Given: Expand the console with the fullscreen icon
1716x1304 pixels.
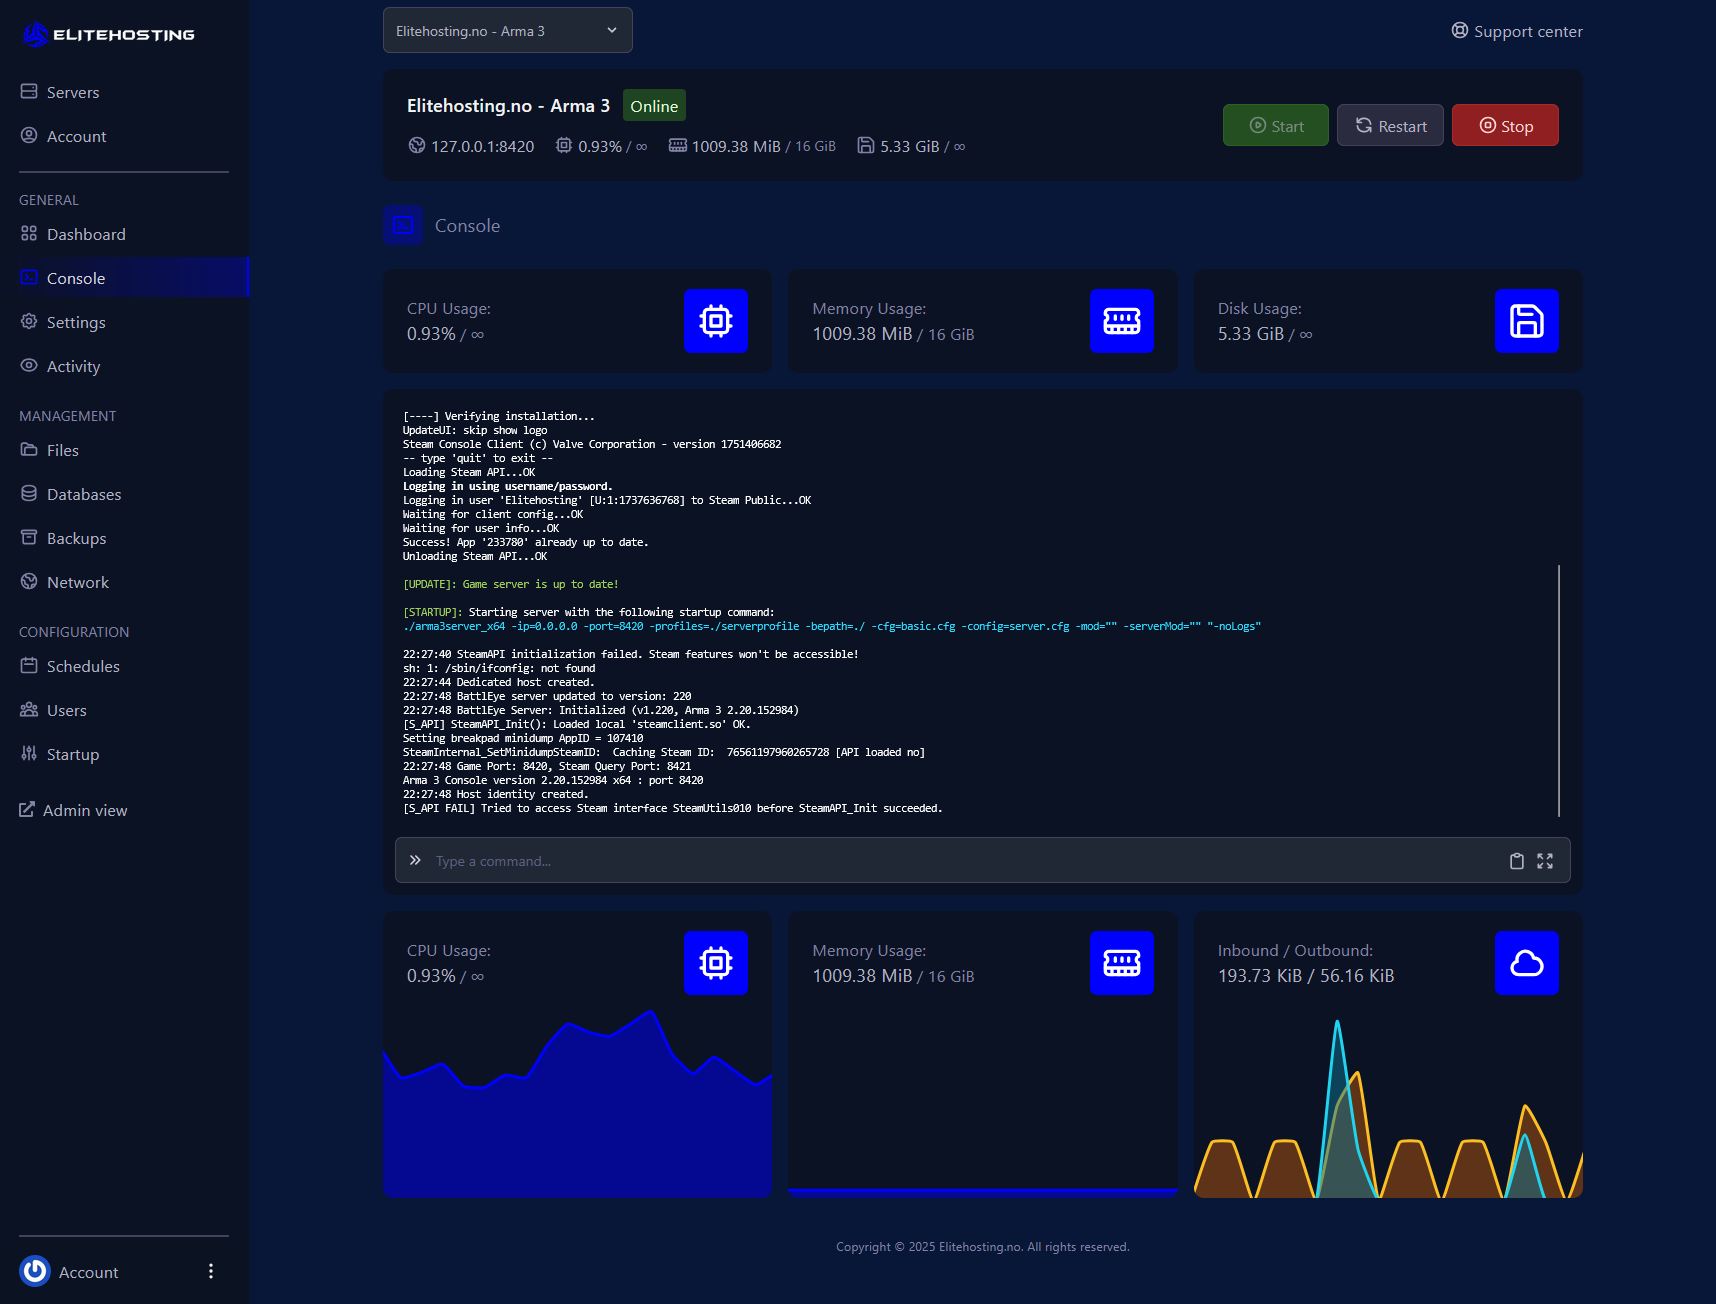Looking at the screenshot, I should 1545,860.
